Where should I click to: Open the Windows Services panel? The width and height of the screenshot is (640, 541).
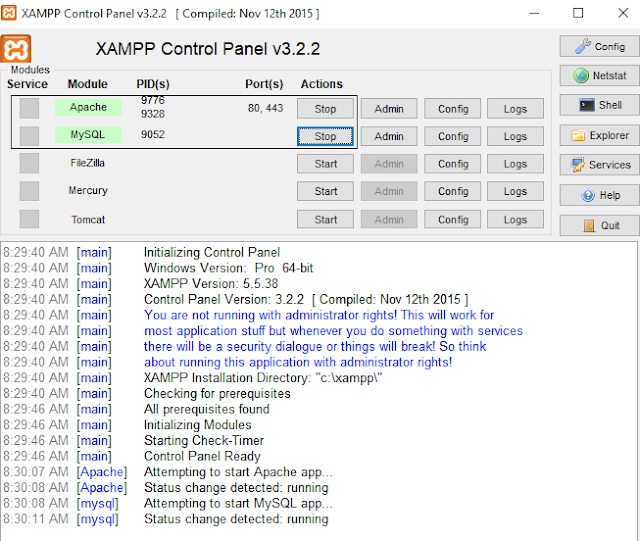pos(600,165)
